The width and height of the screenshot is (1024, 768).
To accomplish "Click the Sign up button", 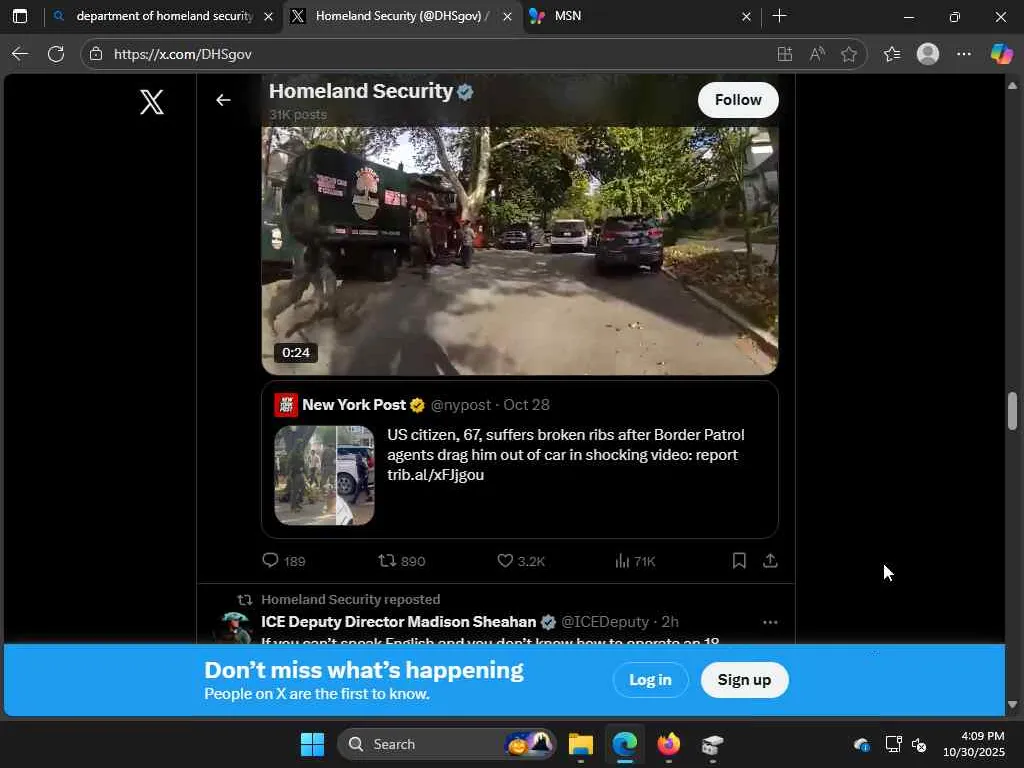I will [x=744, y=680].
